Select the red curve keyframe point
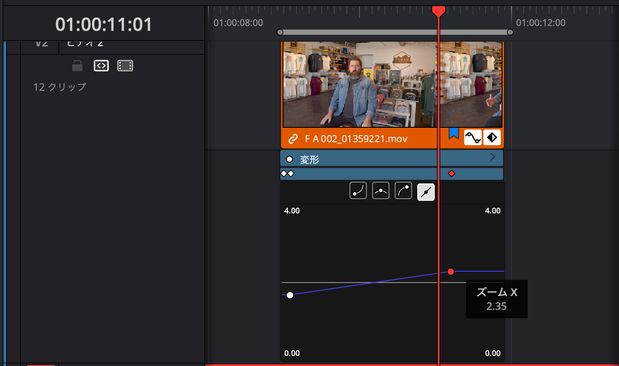The image size is (619, 366). click(x=451, y=272)
